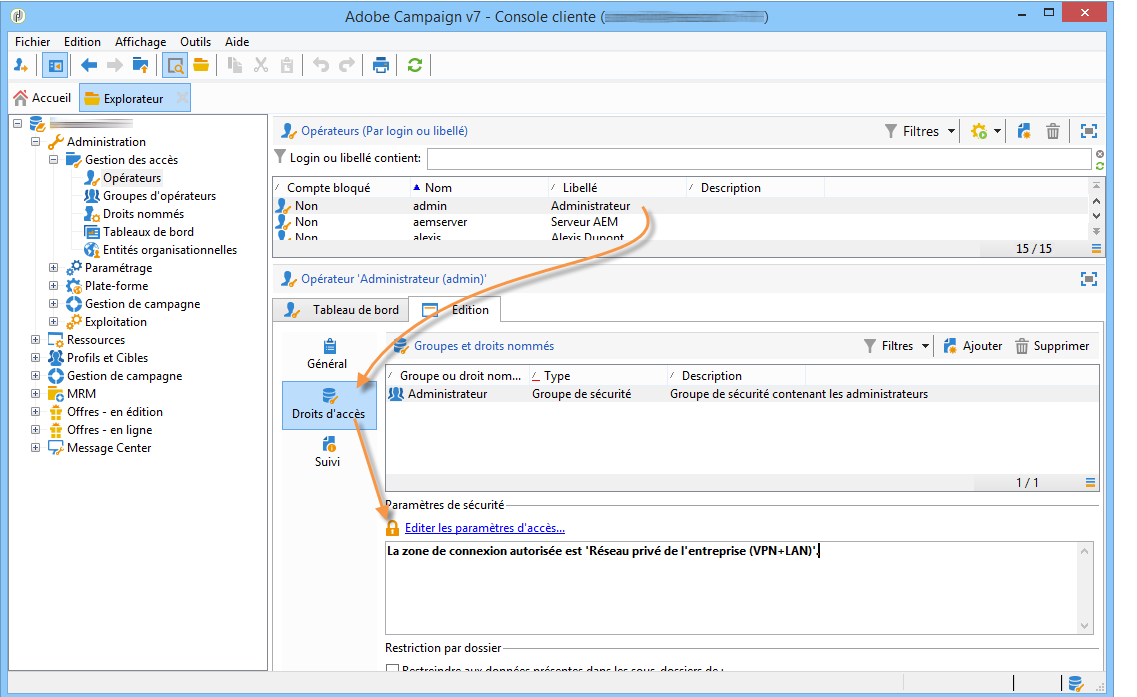Viewport: 1137px width, 697px height.
Task: Click the cut scissors toolbar icon
Action: (261, 65)
